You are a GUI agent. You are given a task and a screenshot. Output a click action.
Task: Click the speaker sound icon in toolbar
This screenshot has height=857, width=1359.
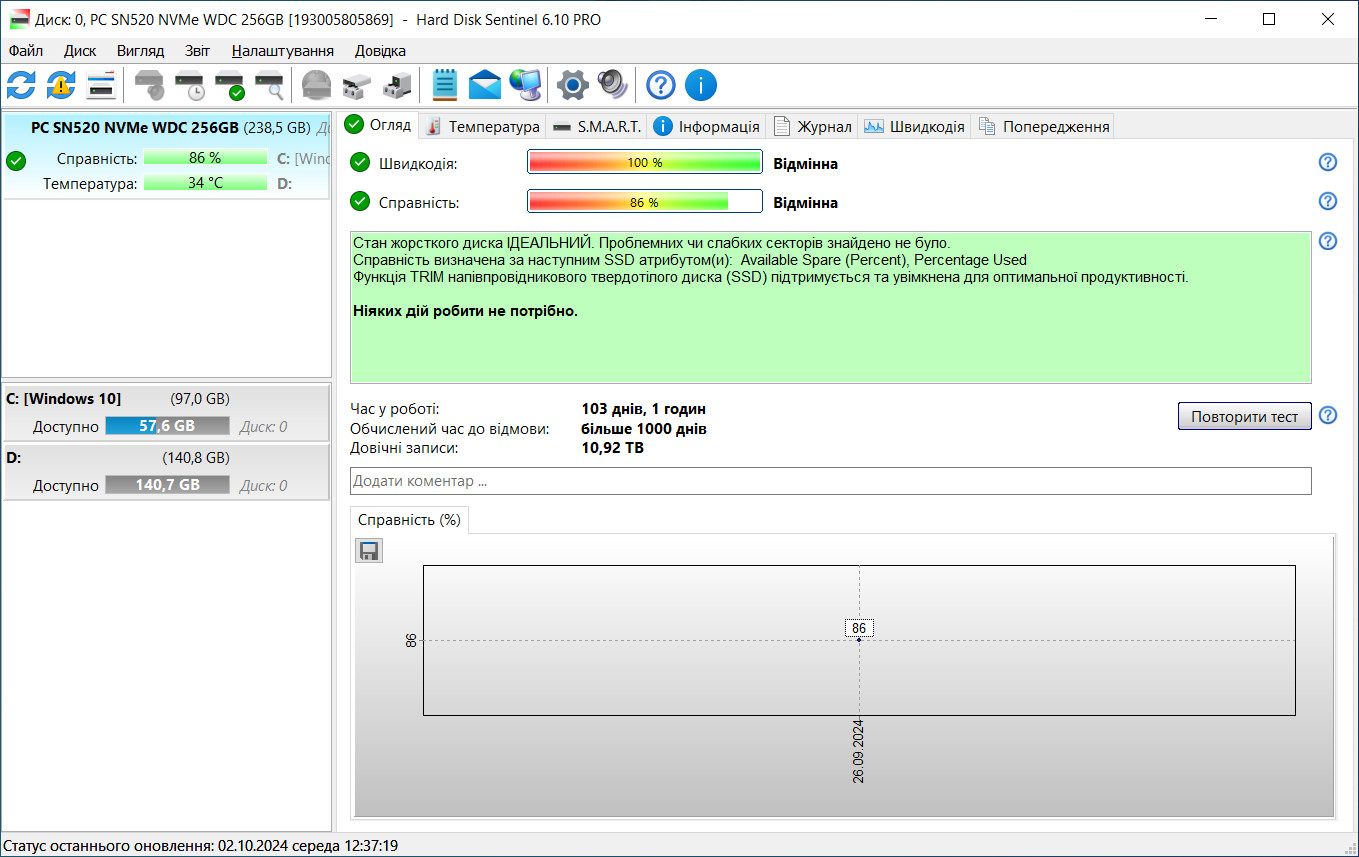coord(612,86)
